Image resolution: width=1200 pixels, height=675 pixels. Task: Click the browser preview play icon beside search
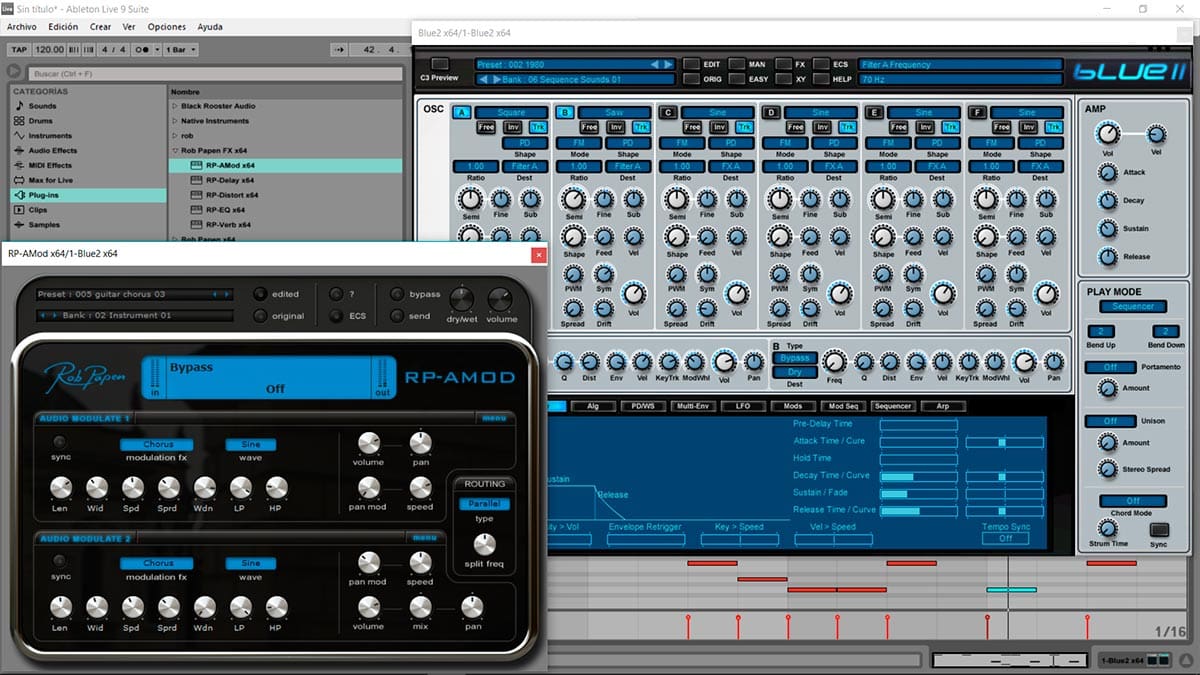[14, 72]
